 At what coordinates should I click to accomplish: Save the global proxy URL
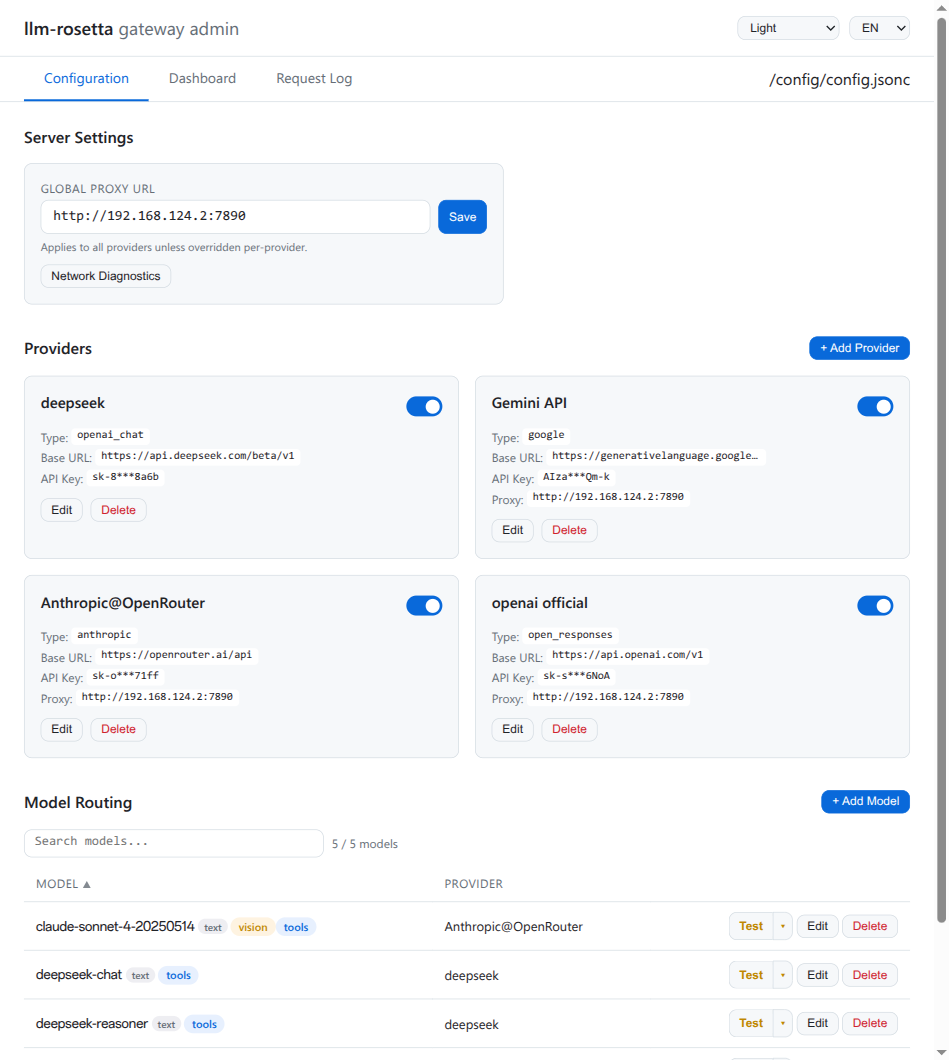[x=462, y=217]
